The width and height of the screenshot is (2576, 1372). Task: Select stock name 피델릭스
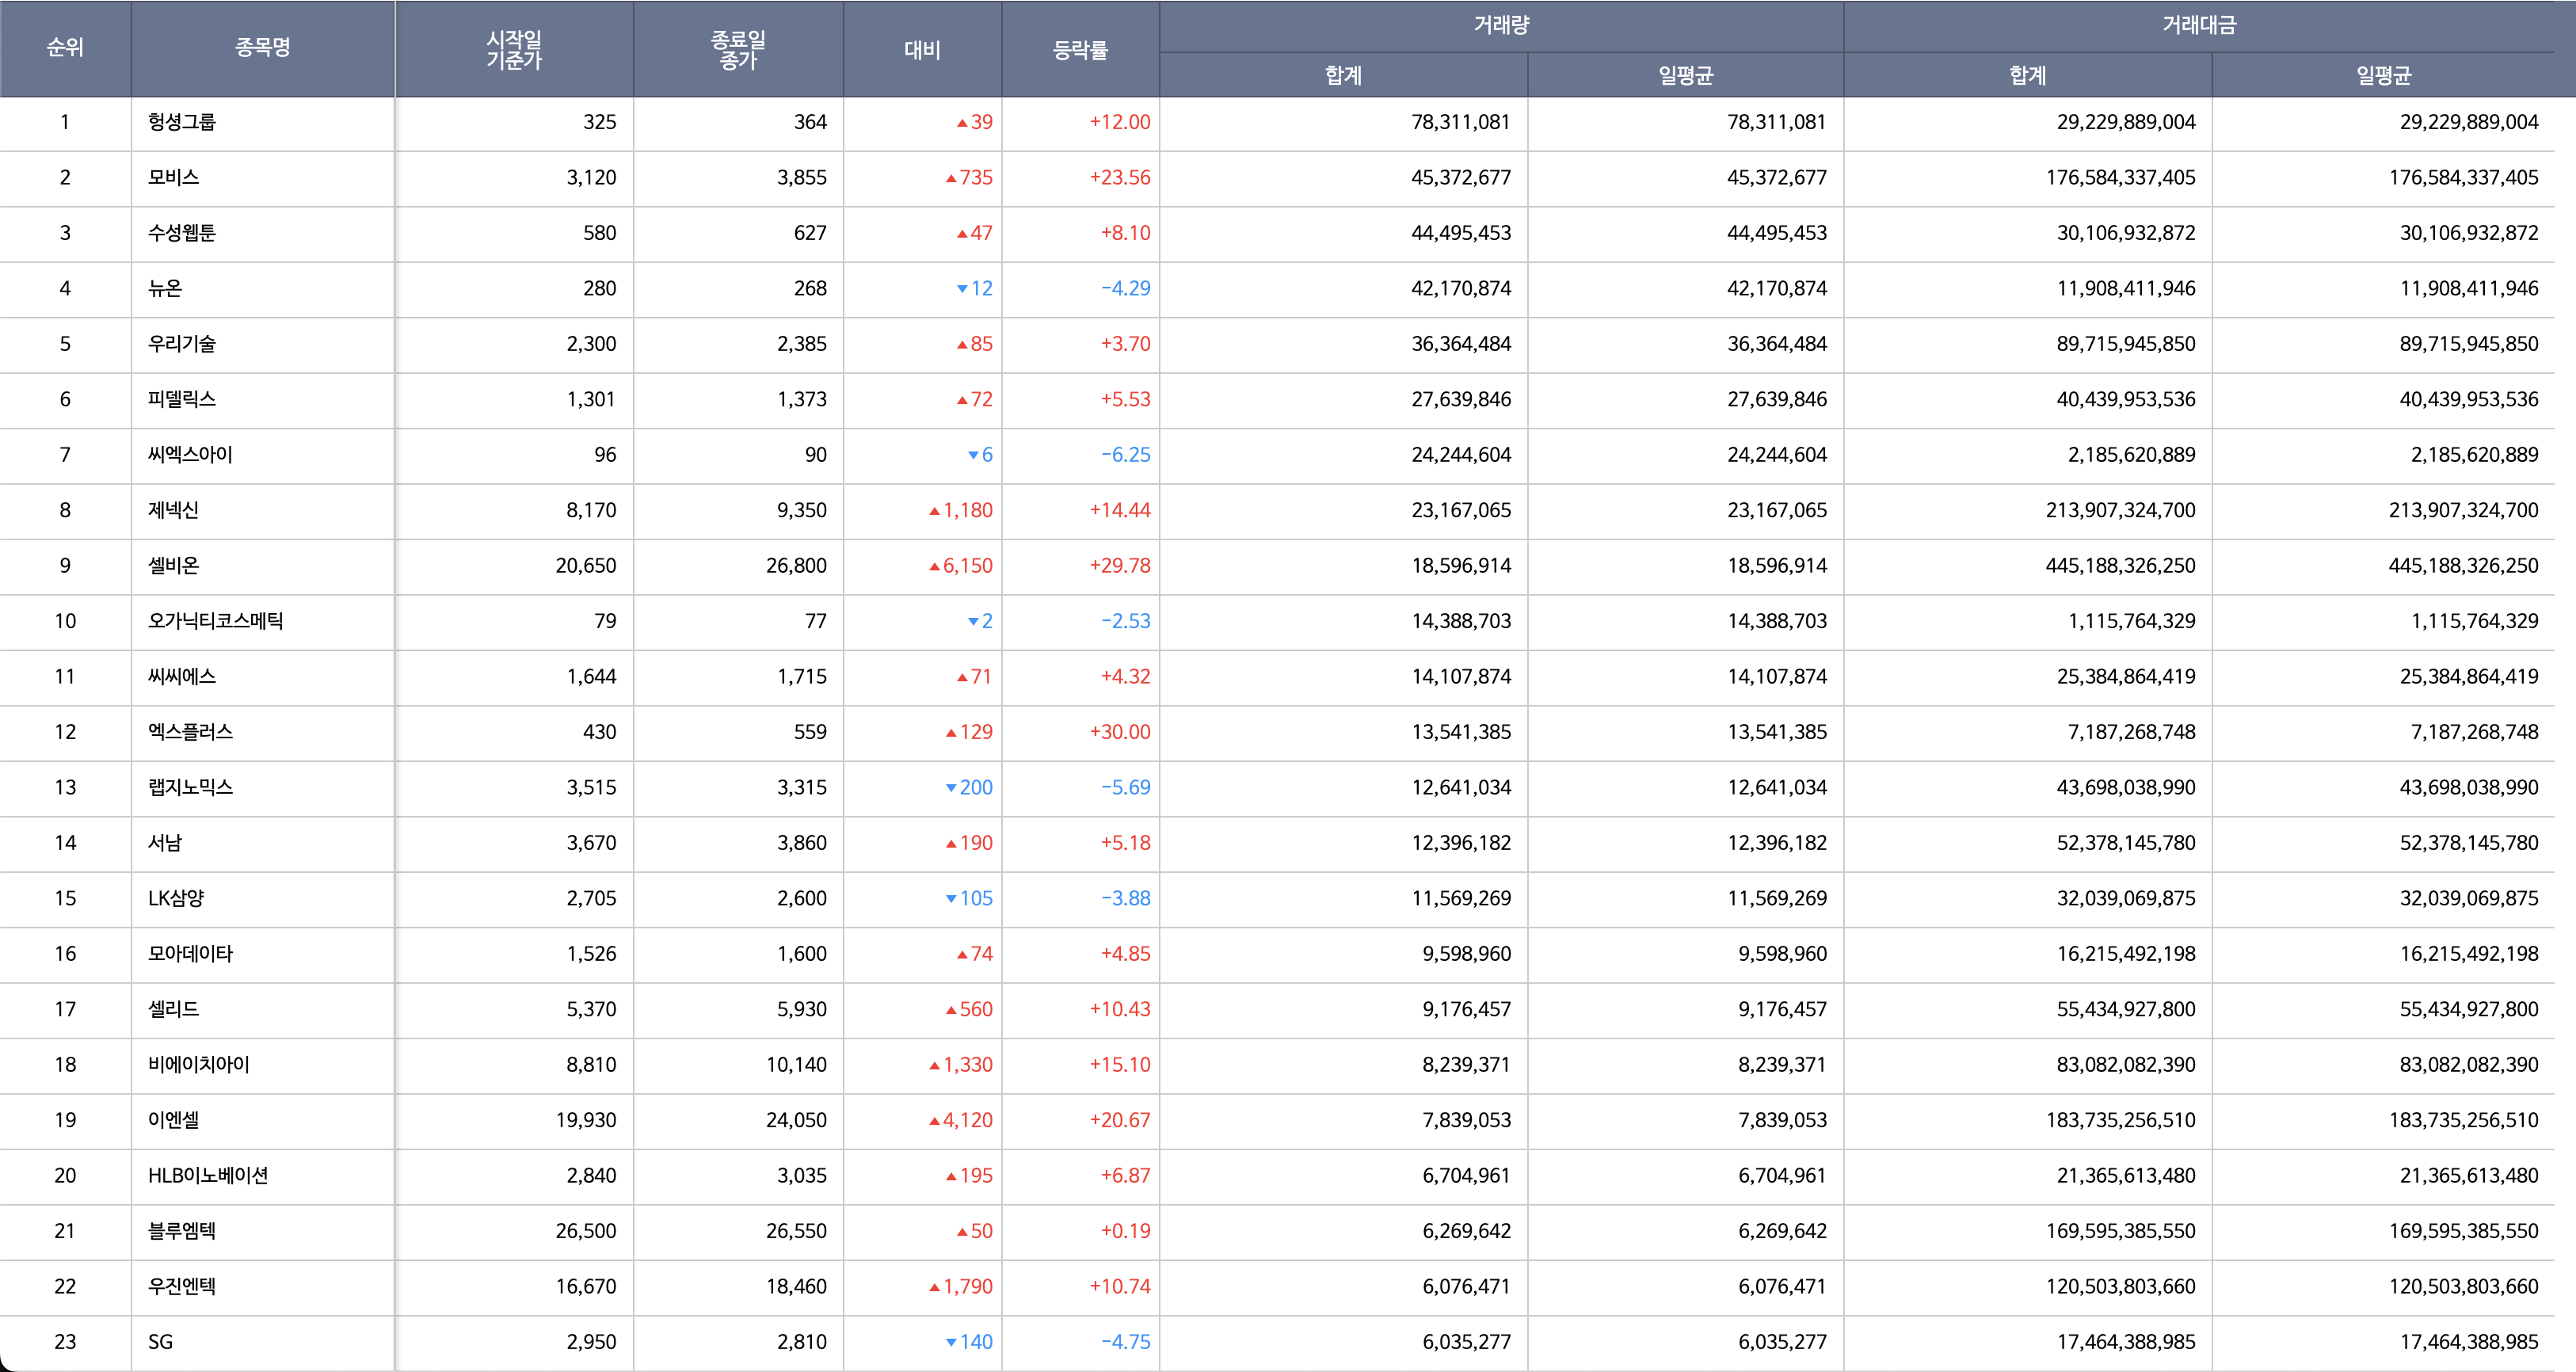point(182,399)
